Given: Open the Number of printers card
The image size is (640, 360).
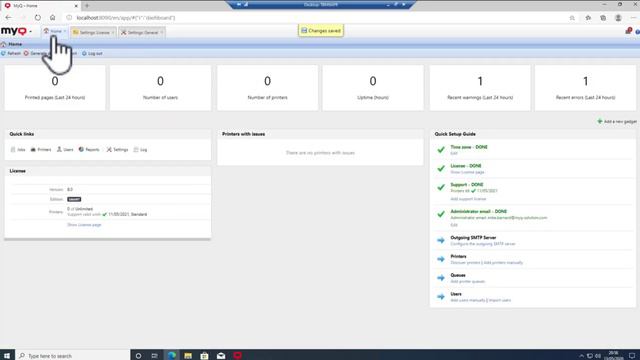Looking at the screenshot, I should pos(267,87).
